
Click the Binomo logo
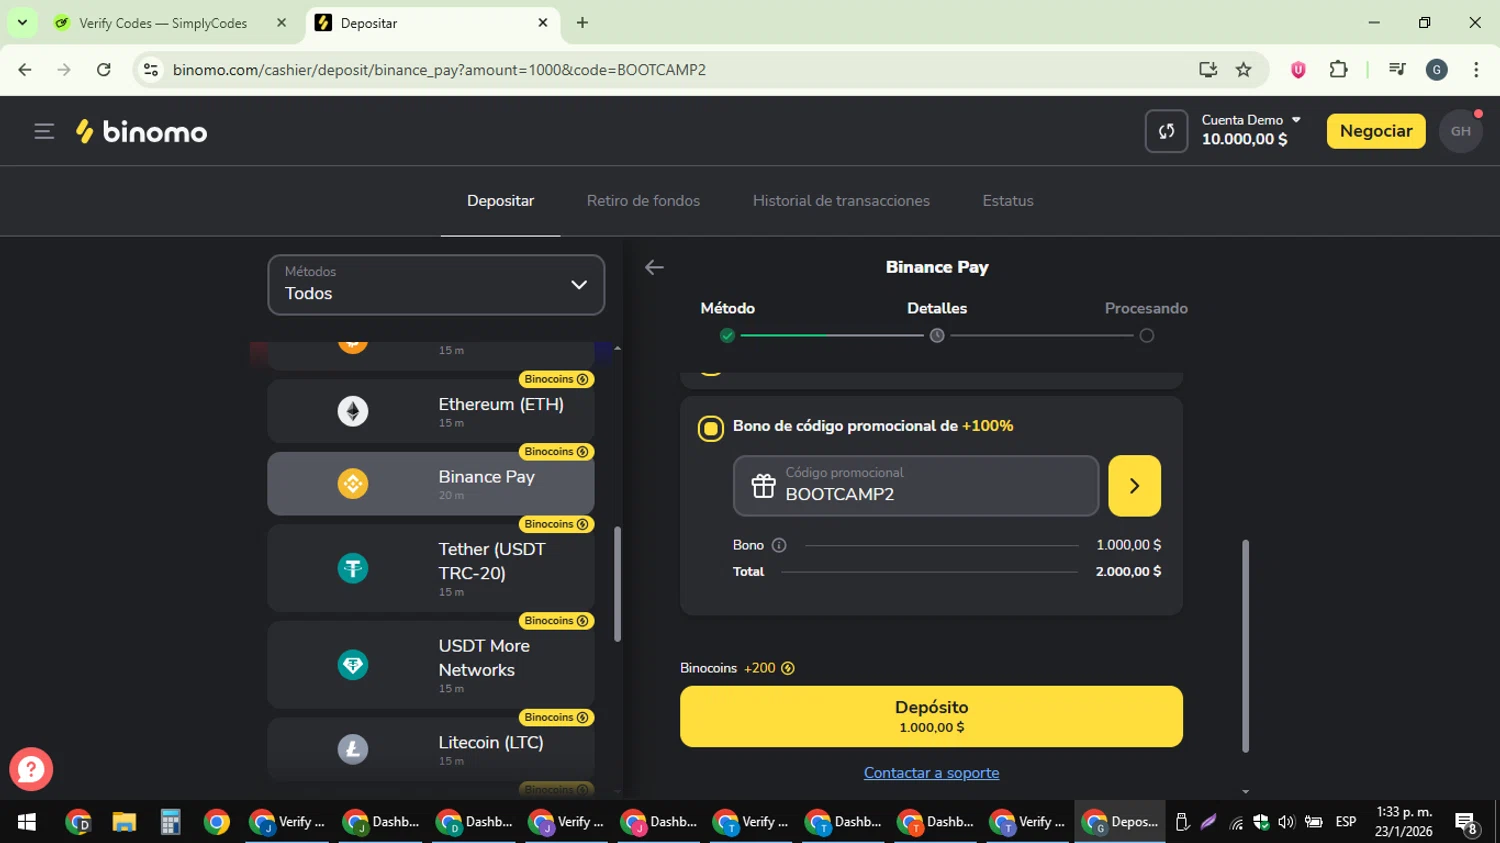[141, 132]
